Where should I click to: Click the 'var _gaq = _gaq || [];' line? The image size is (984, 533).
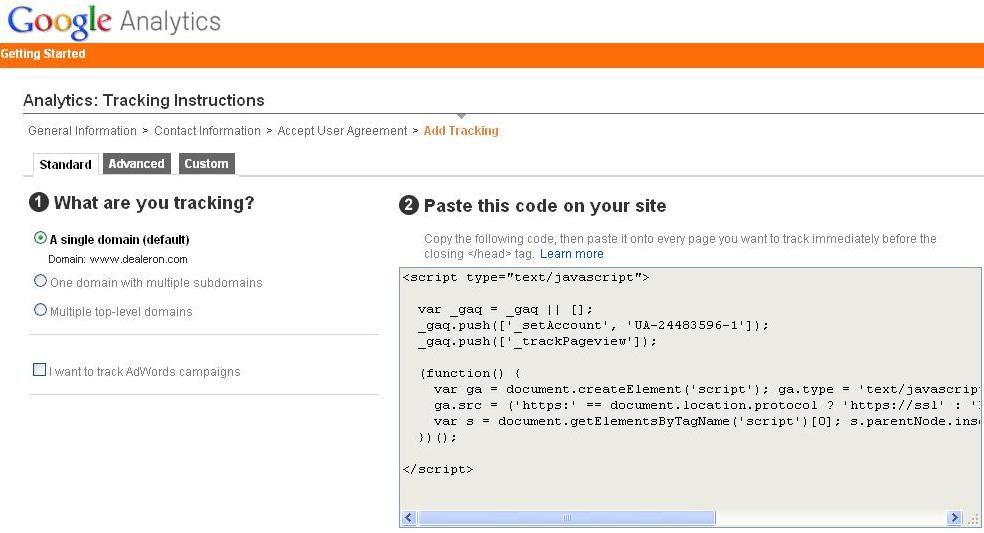click(x=505, y=310)
